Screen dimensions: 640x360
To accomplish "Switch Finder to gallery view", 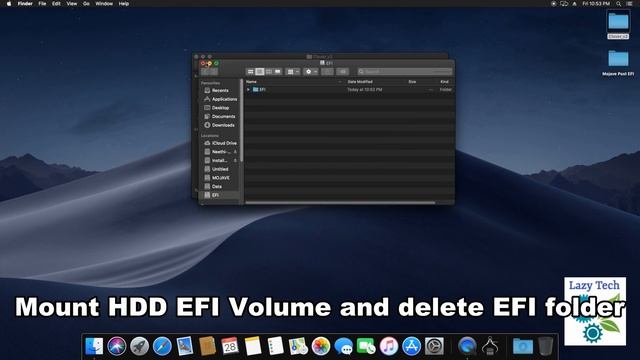I will [278, 72].
